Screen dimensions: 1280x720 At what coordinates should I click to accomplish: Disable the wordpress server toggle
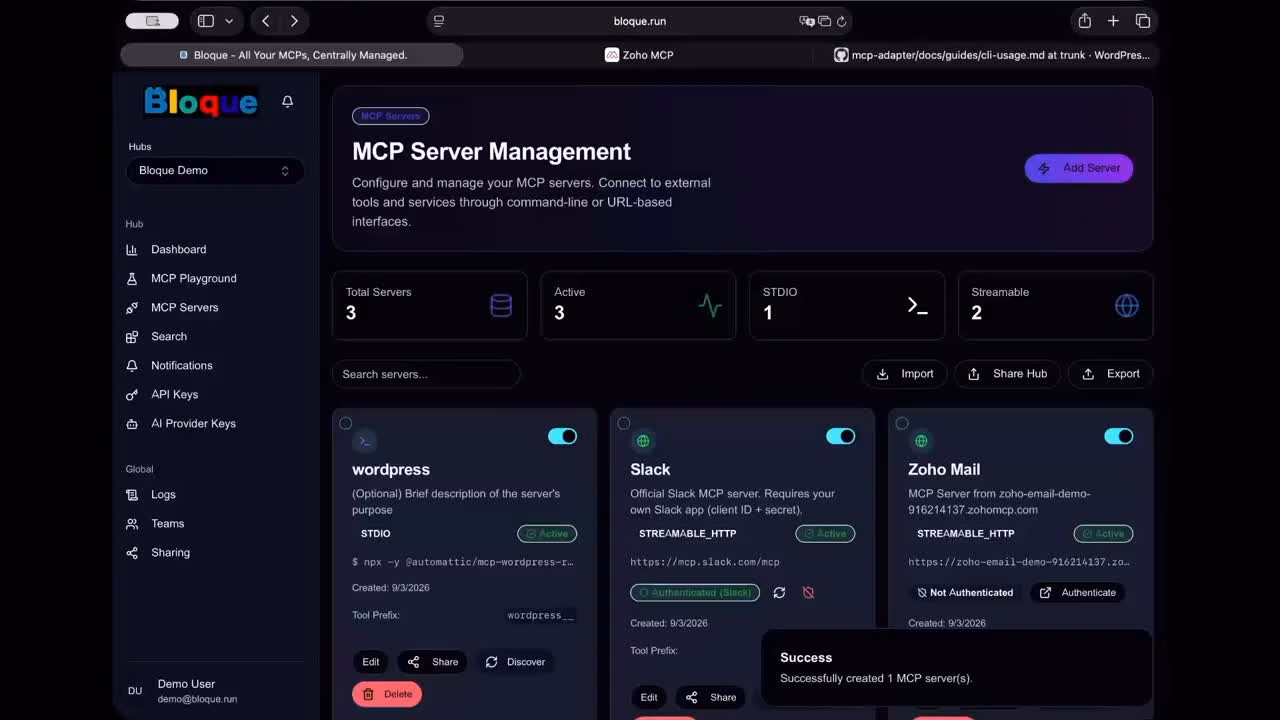tap(562, 436)
